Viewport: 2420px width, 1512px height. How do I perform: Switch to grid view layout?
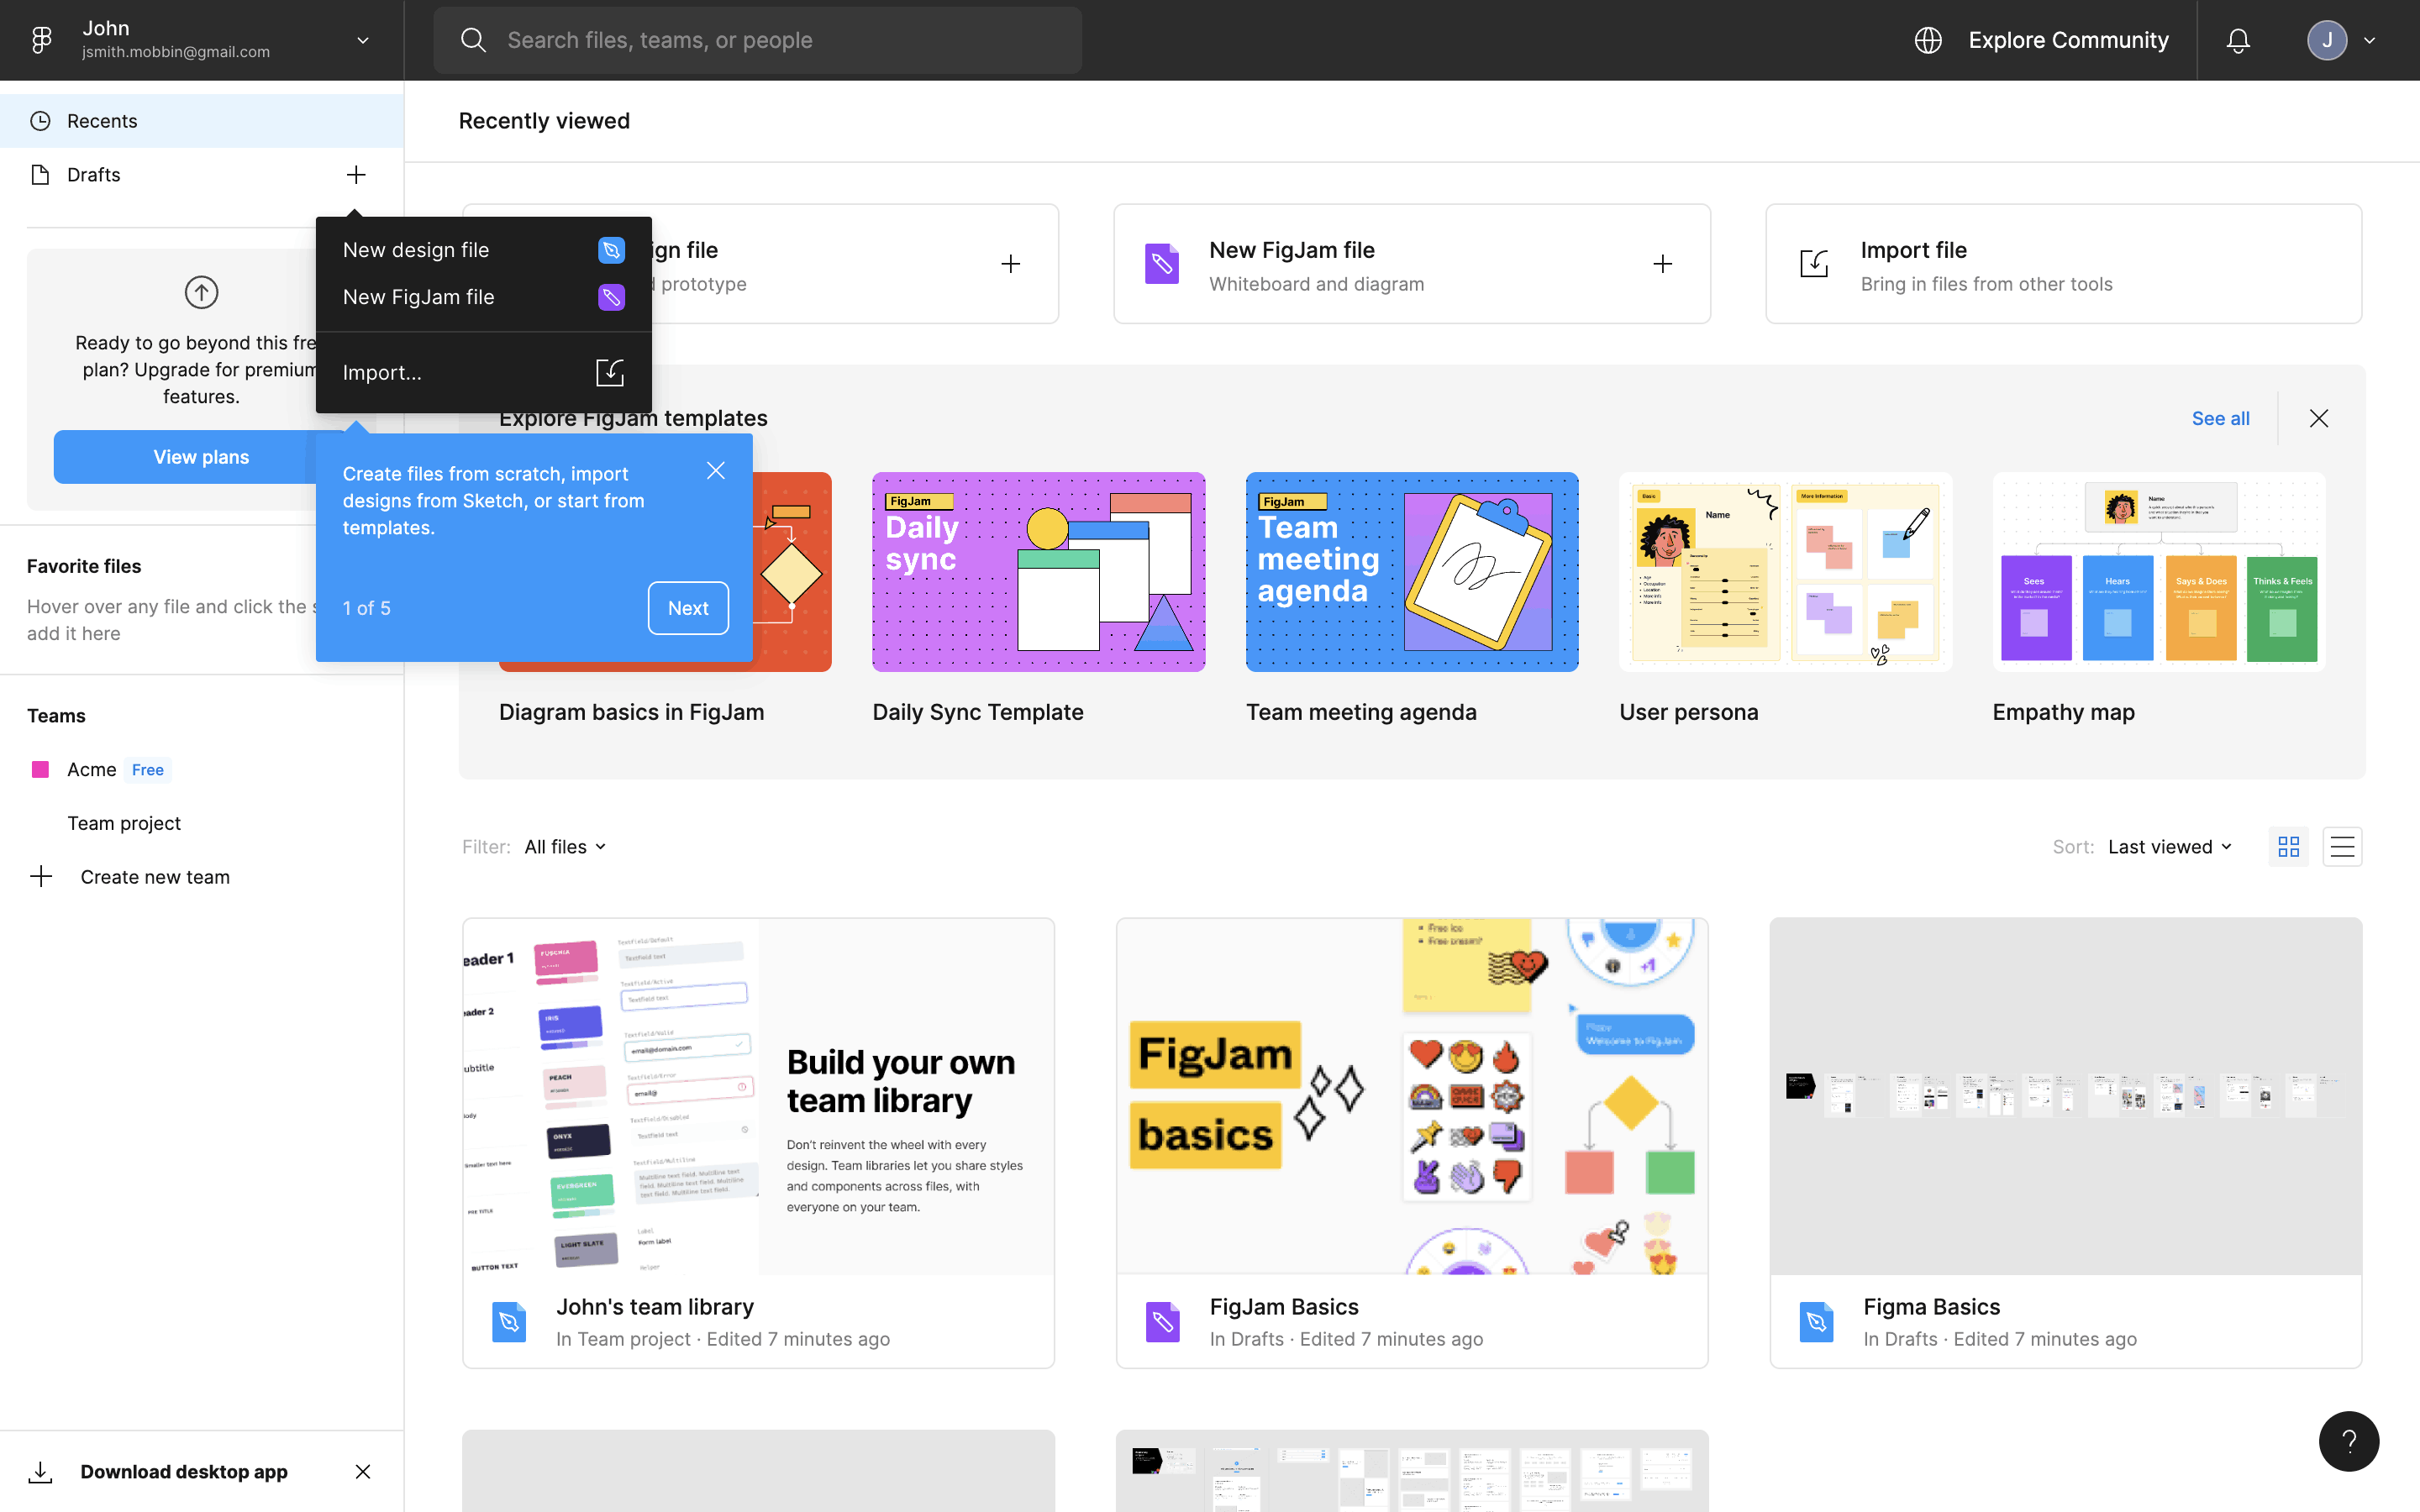tap(2288, 847)
